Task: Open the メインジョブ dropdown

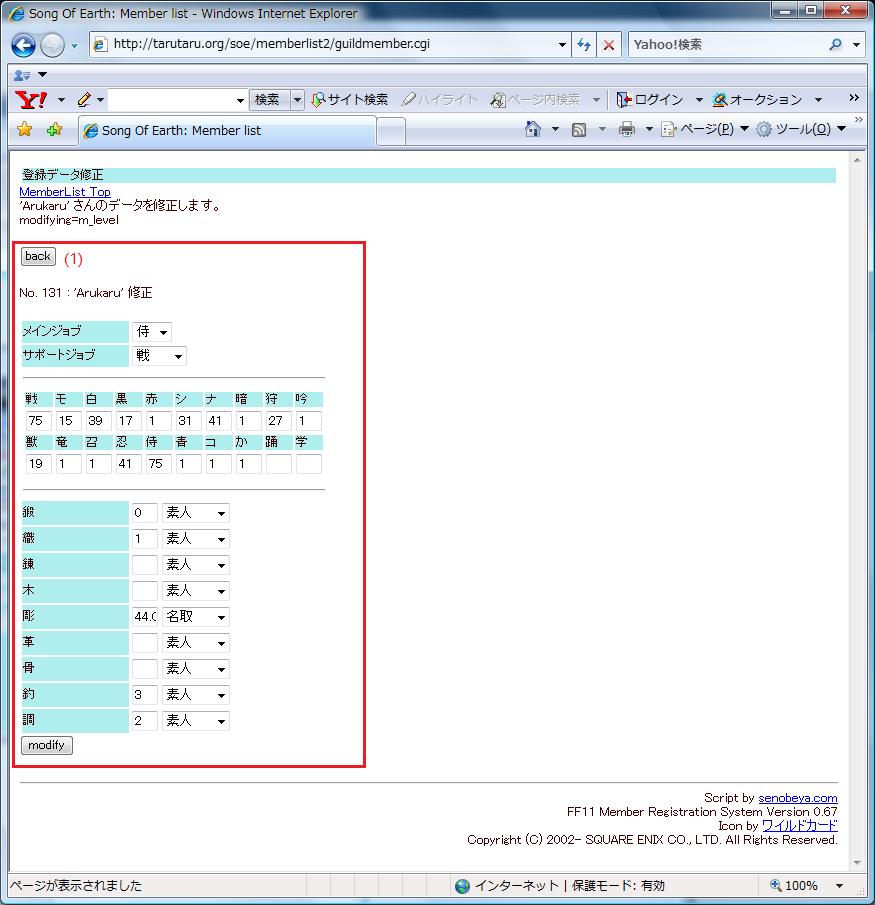Action: [x=152, y=331]
